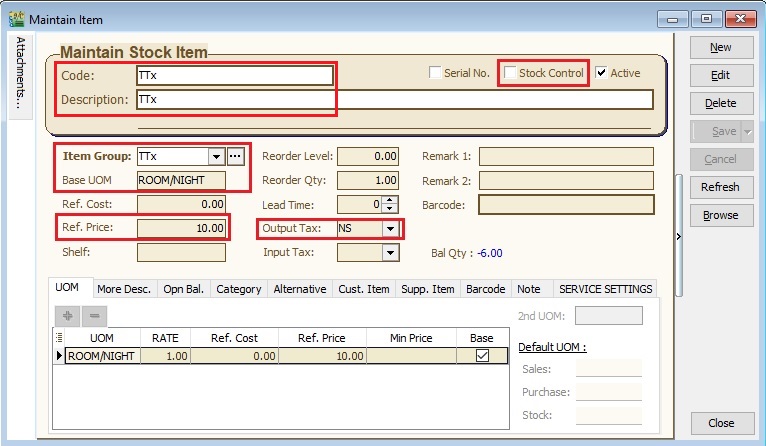Image resolution: width=766 pixels, height=446 pixels.
Task: Tick the Stock Control checkbox
Action: tap(511, 73)
